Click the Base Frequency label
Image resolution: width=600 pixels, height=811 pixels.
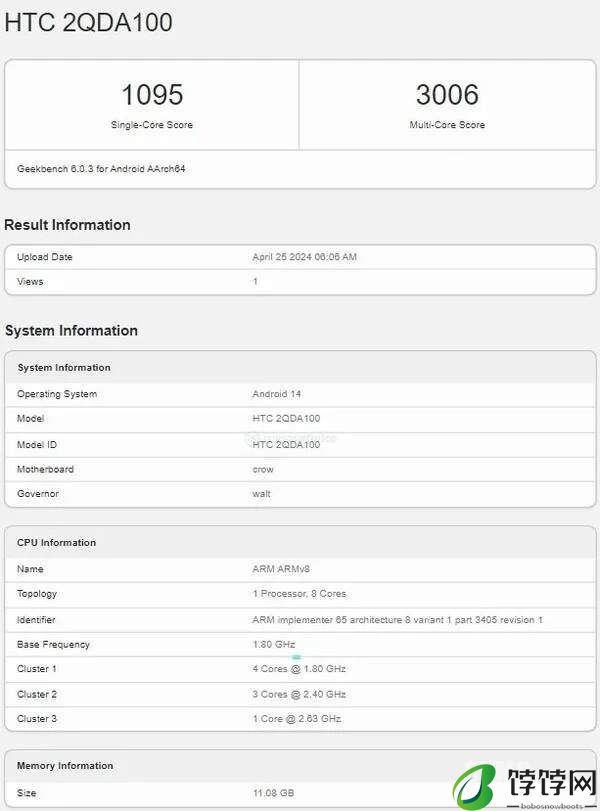coord(53,644)
